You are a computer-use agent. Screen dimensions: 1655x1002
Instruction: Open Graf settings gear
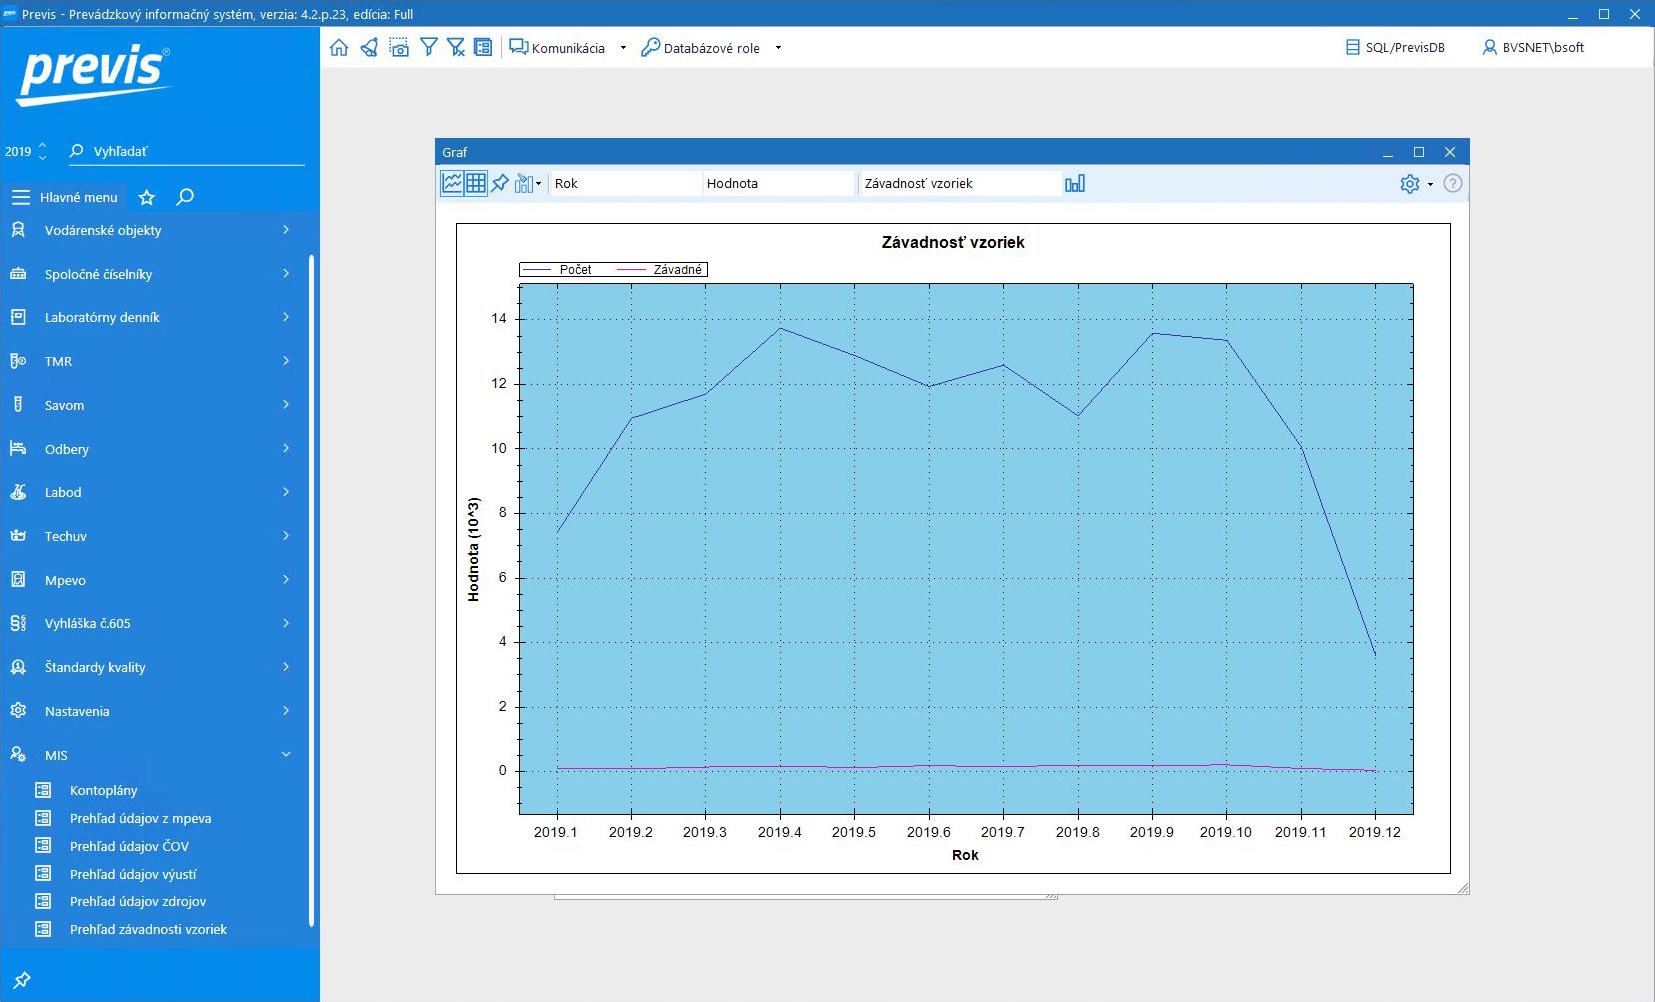1410,184
